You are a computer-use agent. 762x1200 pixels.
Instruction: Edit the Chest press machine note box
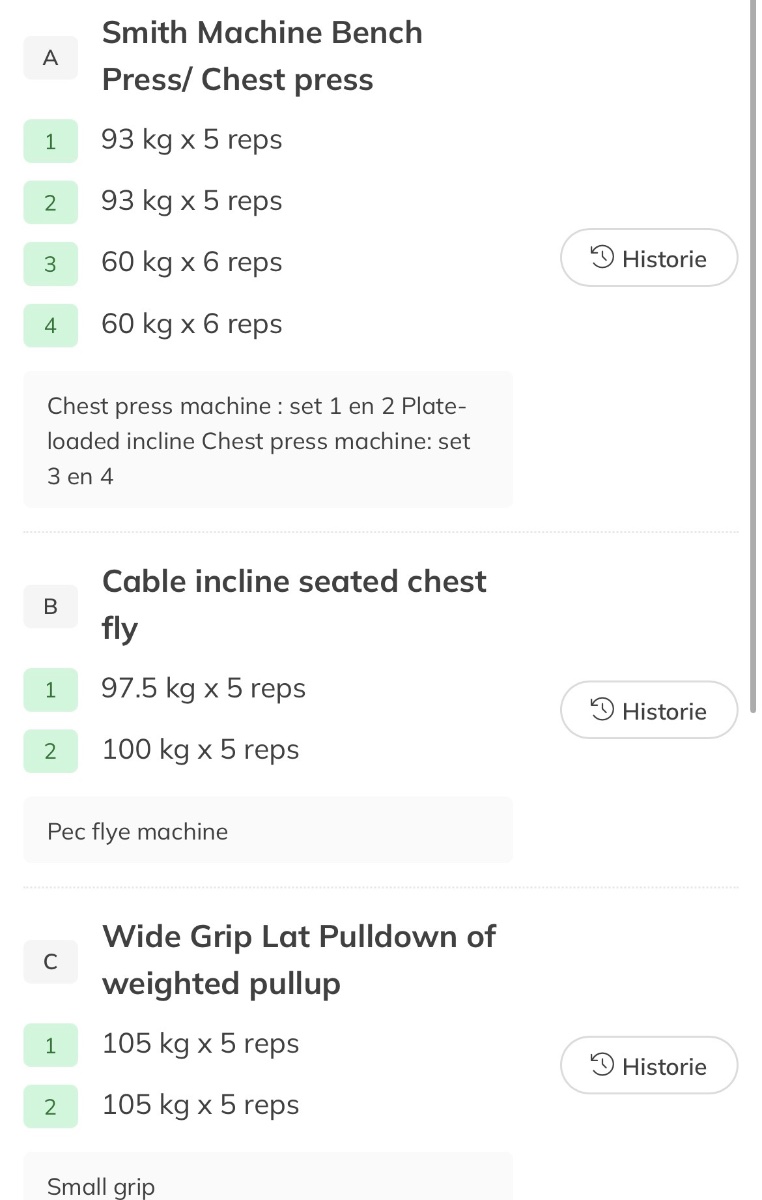click(x=268, y=440)
